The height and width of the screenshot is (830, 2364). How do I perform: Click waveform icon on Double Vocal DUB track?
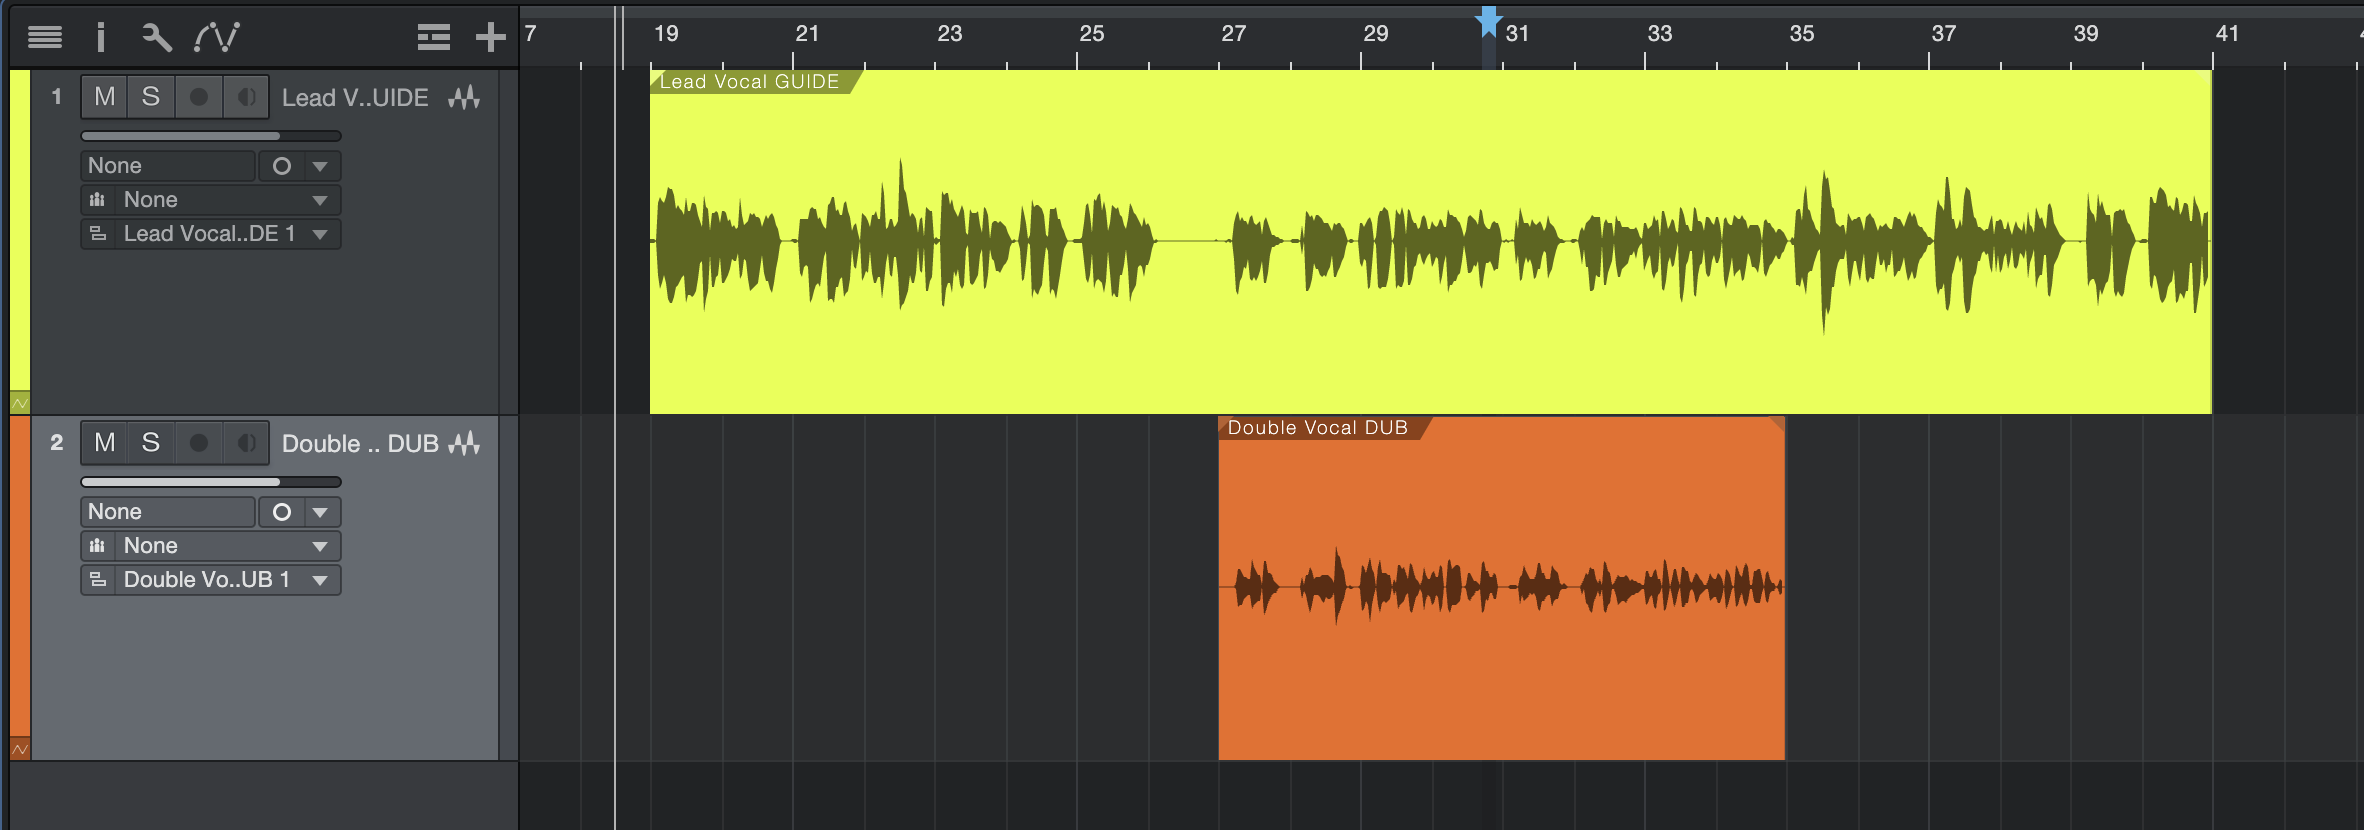pyautogui.click(x=464, y=444)
